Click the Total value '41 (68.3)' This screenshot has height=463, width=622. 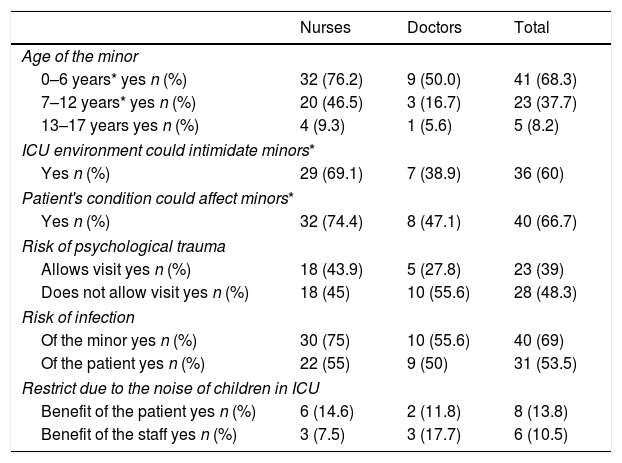(544, 78)
